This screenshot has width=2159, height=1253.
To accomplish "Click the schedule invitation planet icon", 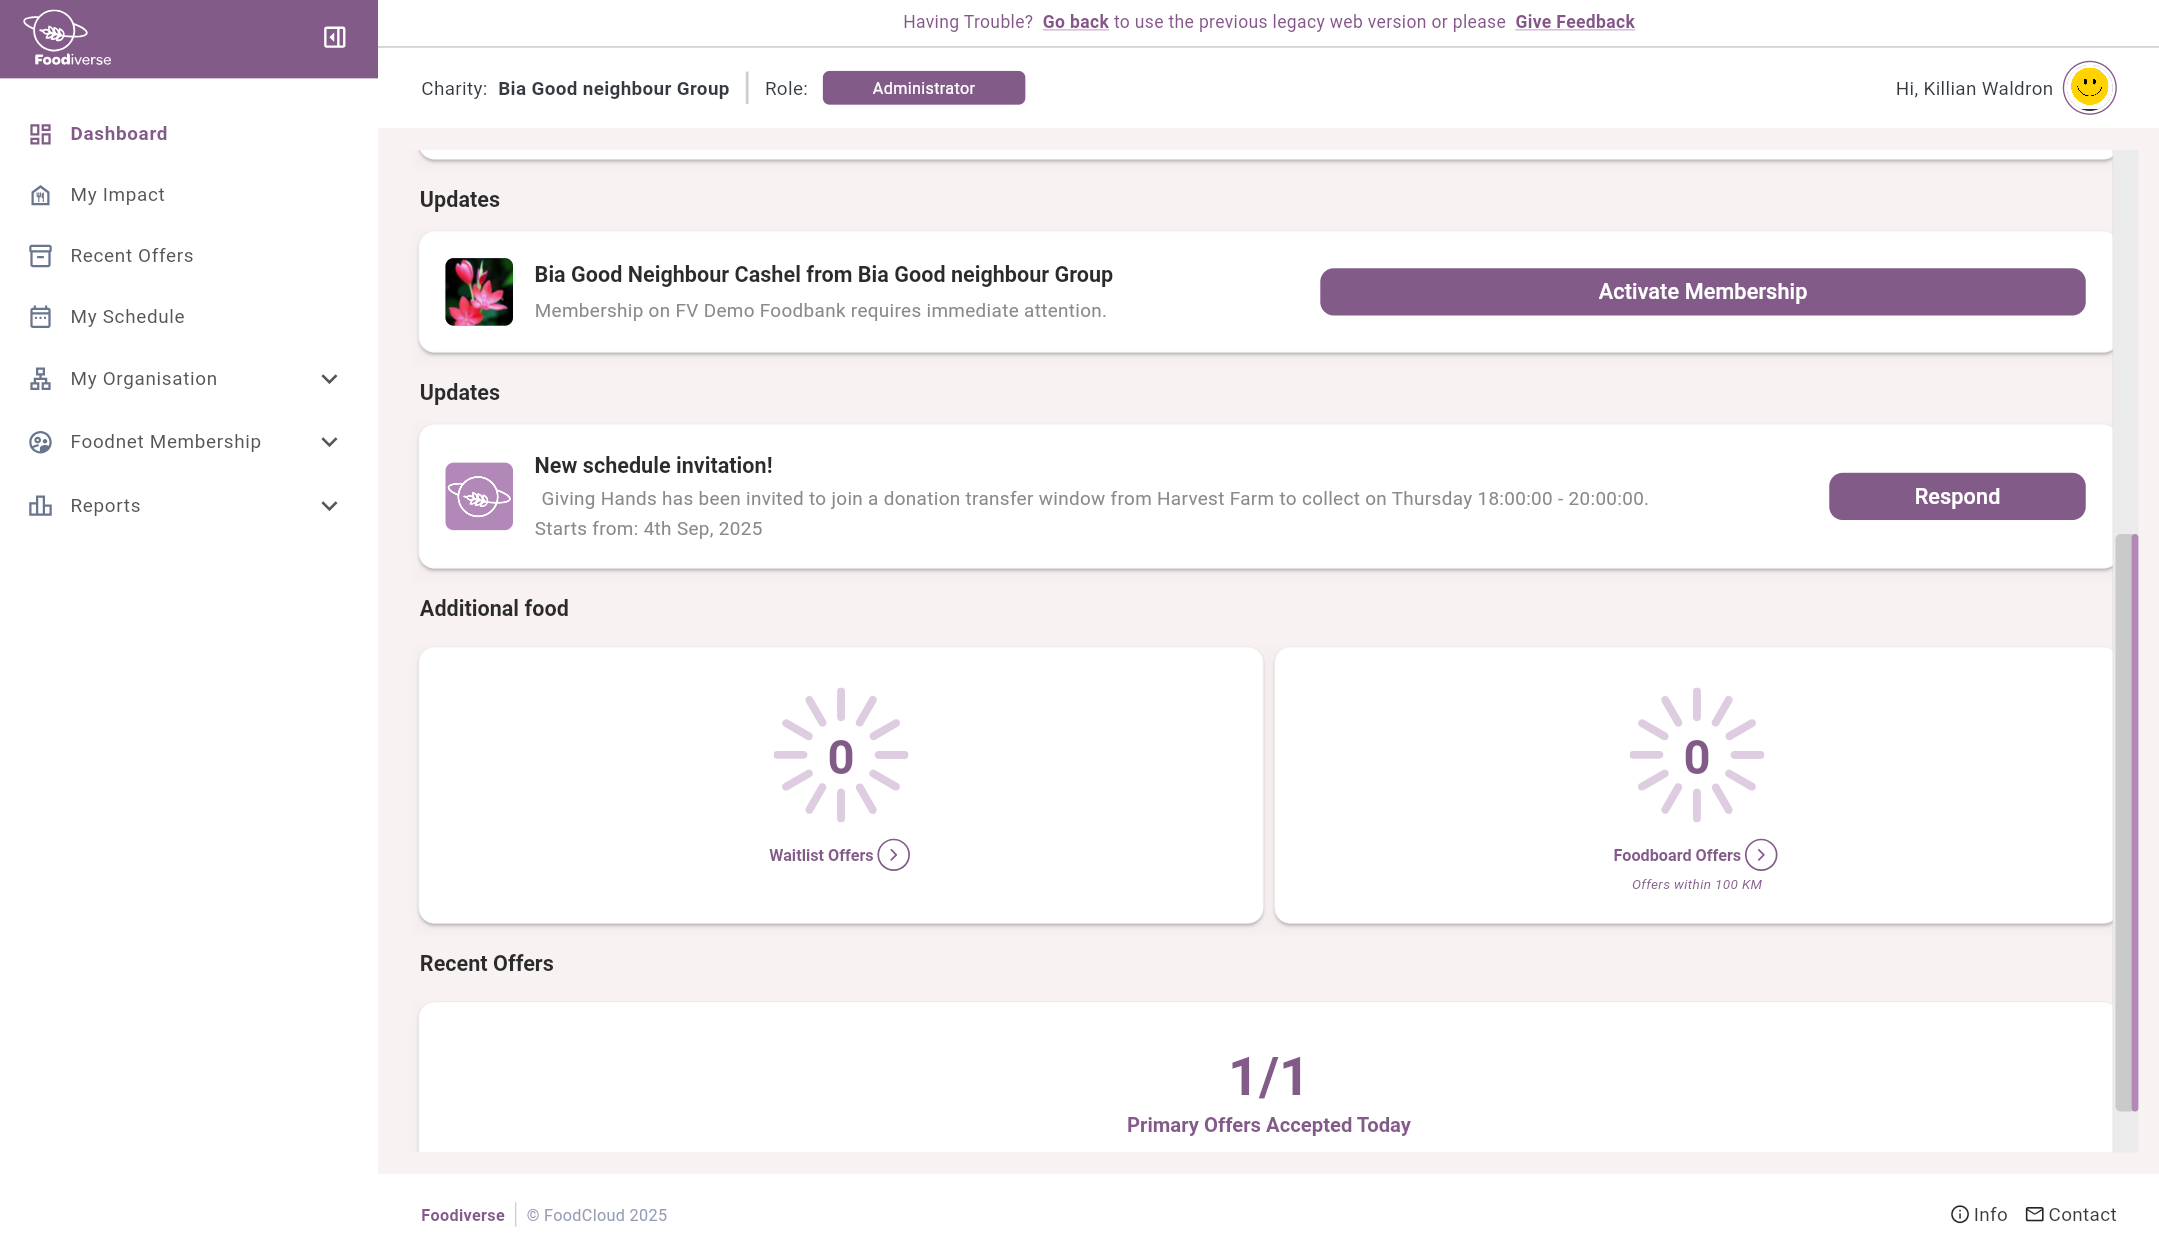I will point(479,496).
